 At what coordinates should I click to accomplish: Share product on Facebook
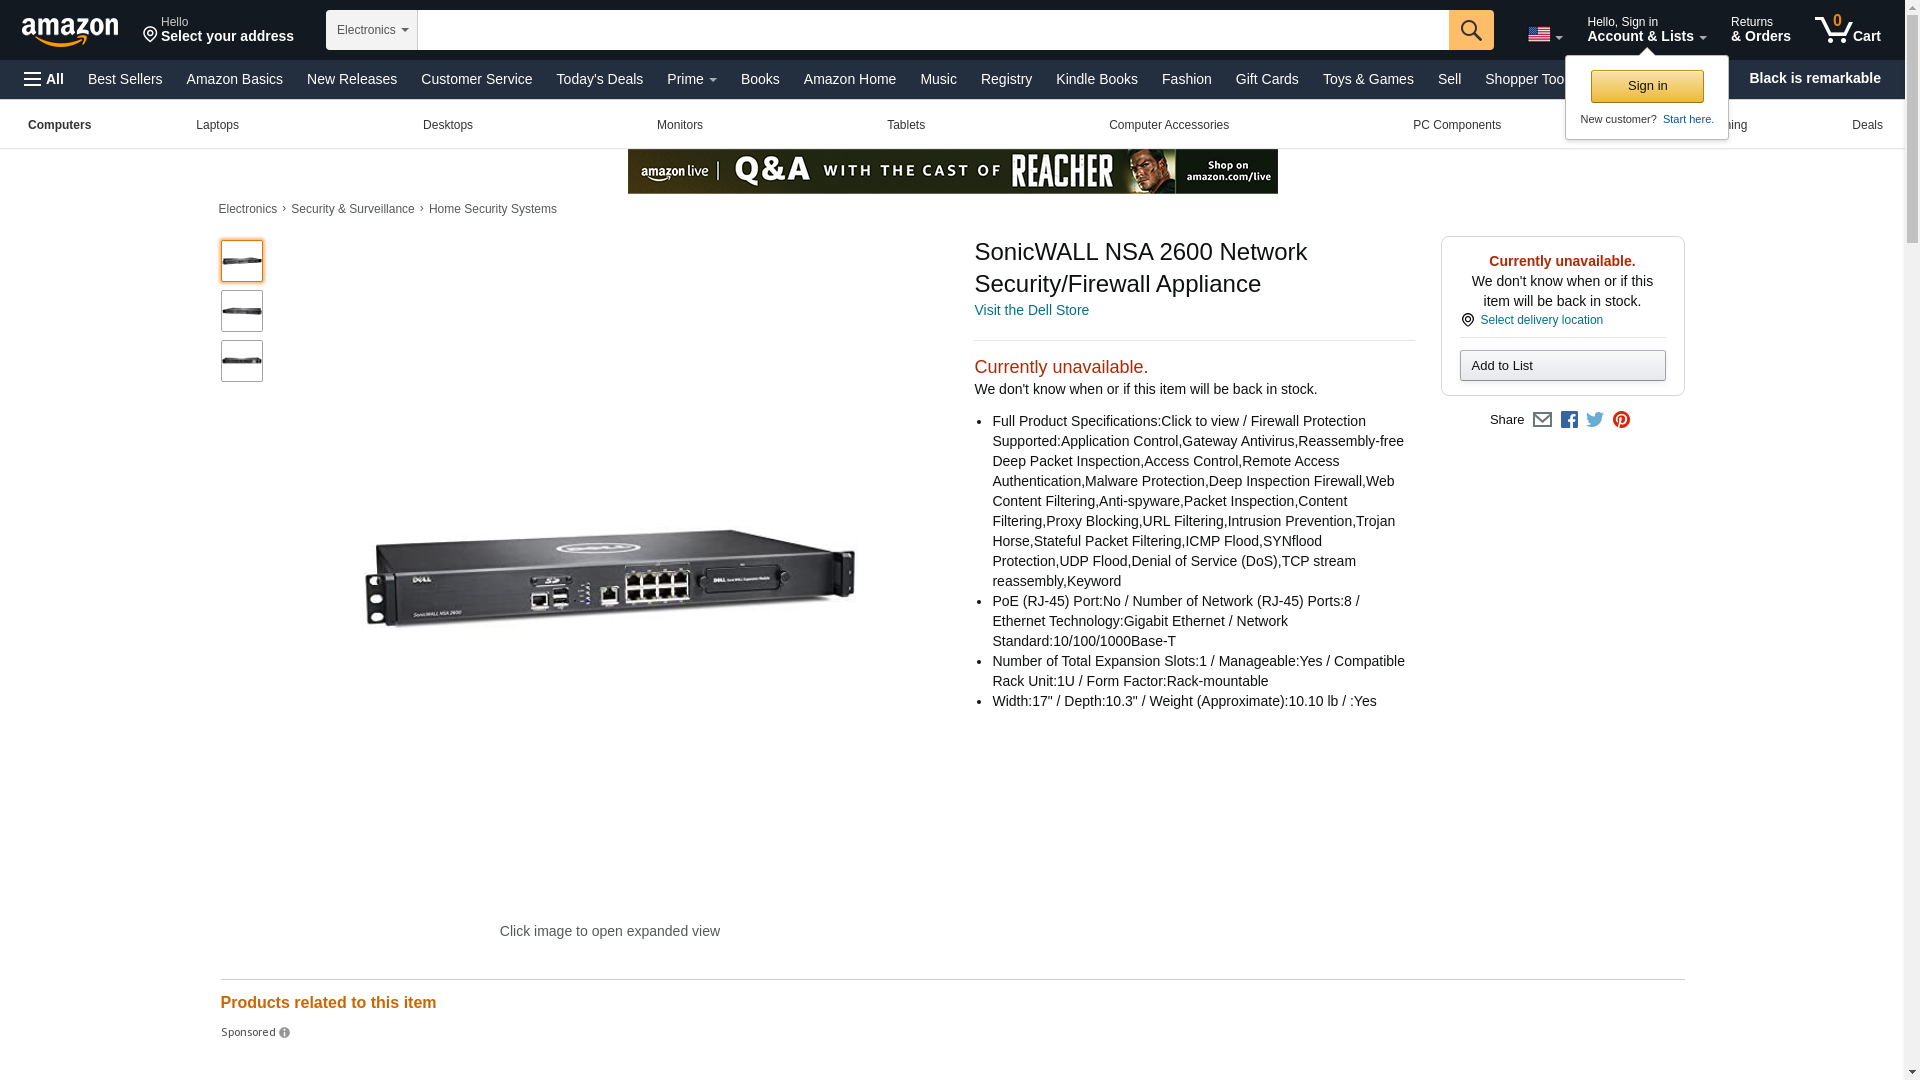1569,420
